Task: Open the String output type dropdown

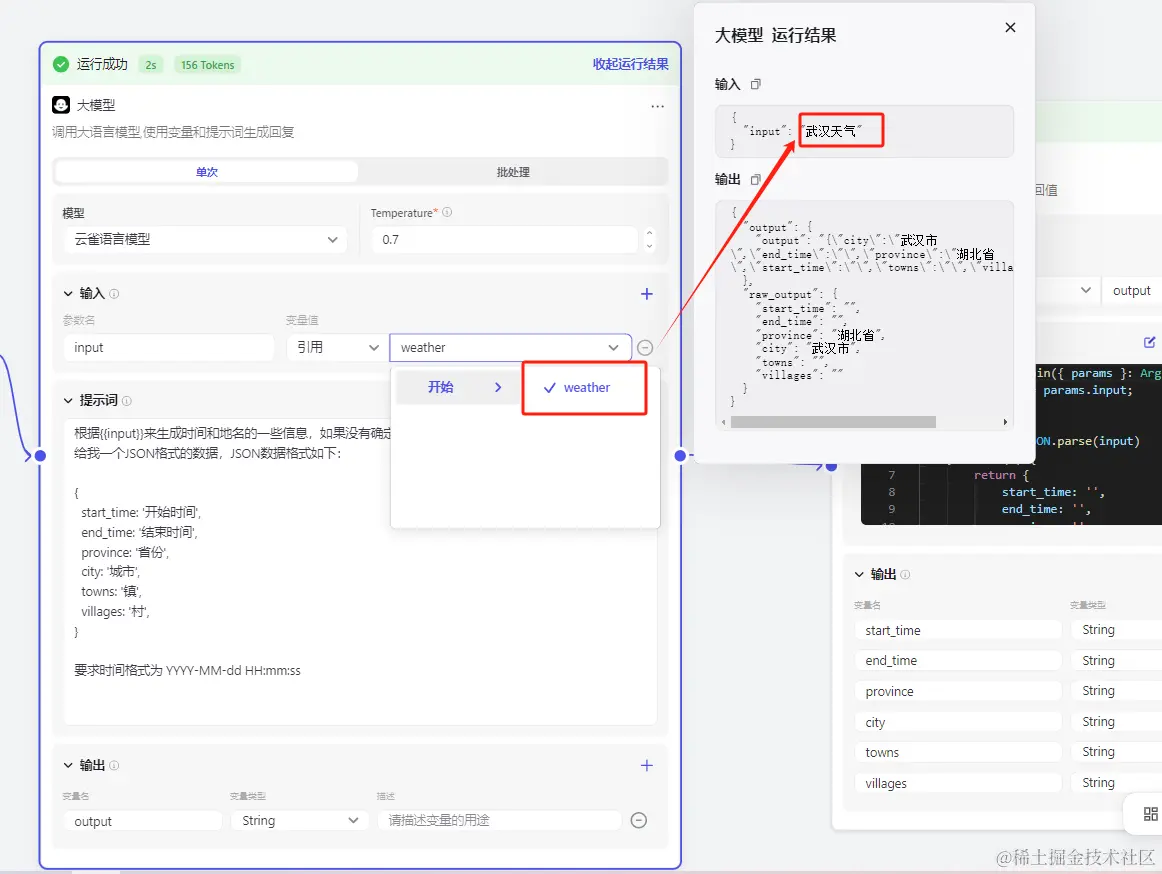Action: 299,821
